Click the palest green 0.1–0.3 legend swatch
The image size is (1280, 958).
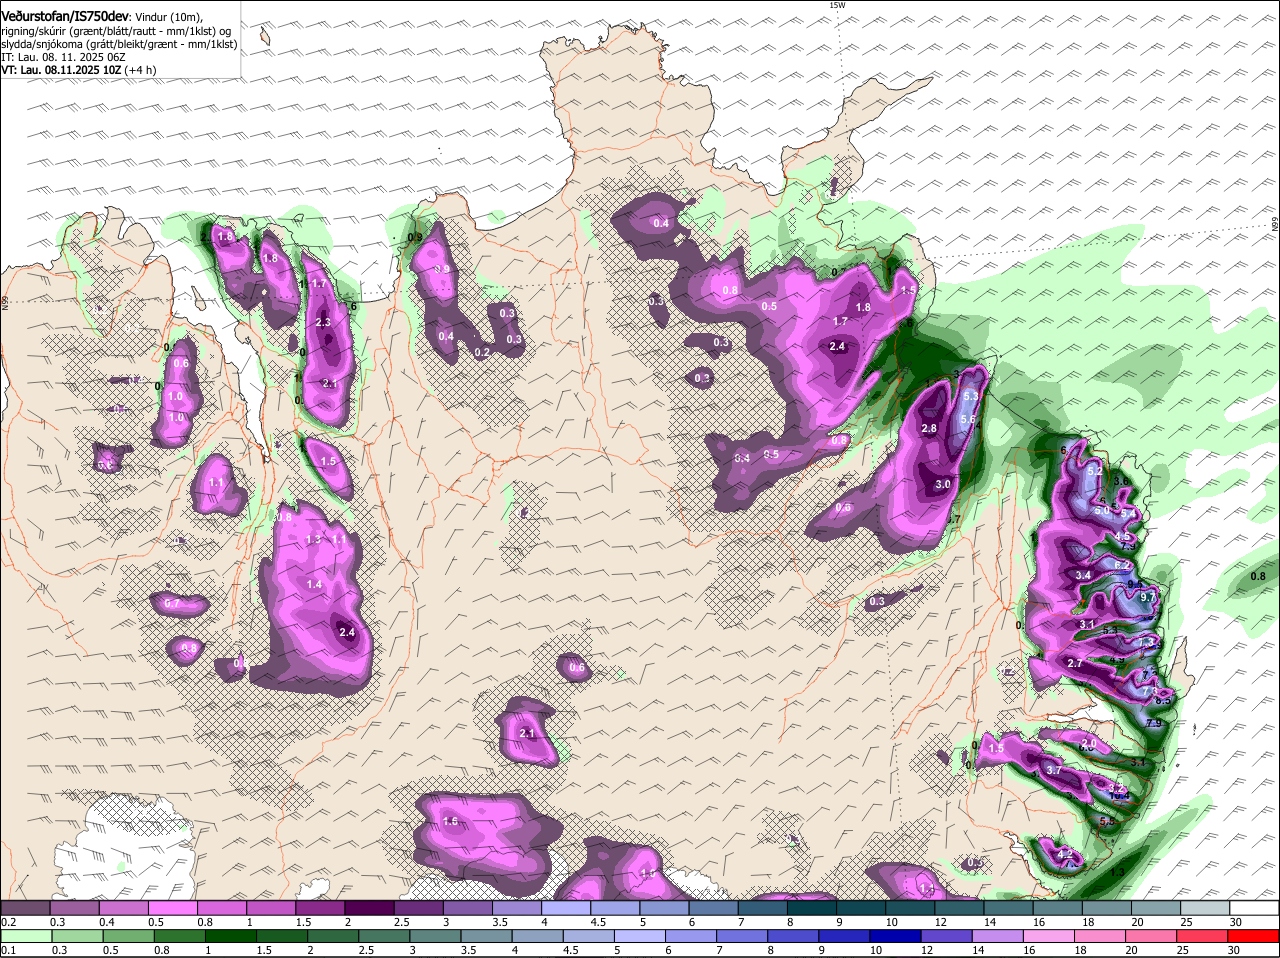coord(27,937)
